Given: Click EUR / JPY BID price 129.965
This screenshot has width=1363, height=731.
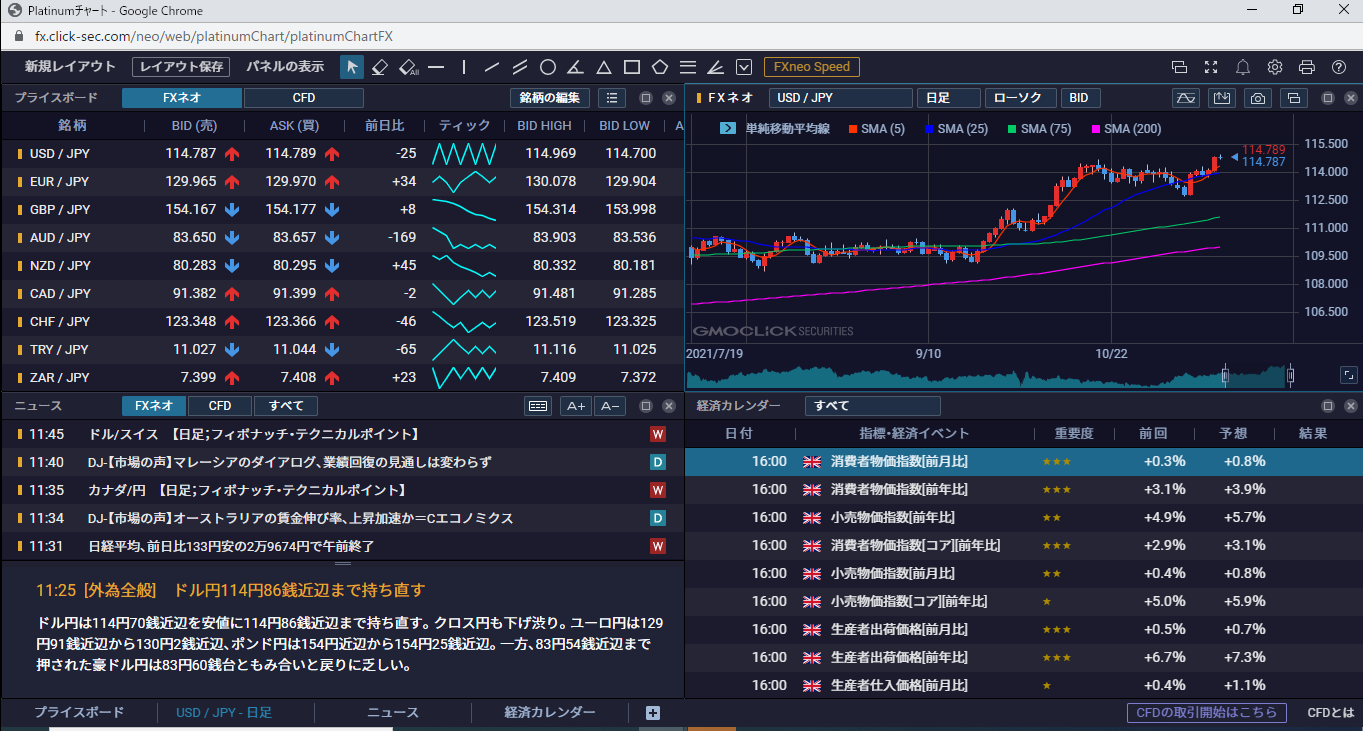Looking at the screenshot, I should [191, 182].
